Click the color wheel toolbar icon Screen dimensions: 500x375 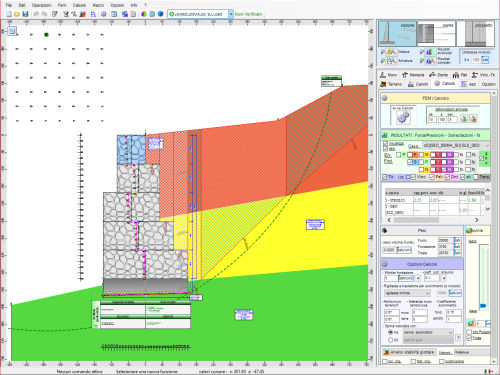[144, 14]
